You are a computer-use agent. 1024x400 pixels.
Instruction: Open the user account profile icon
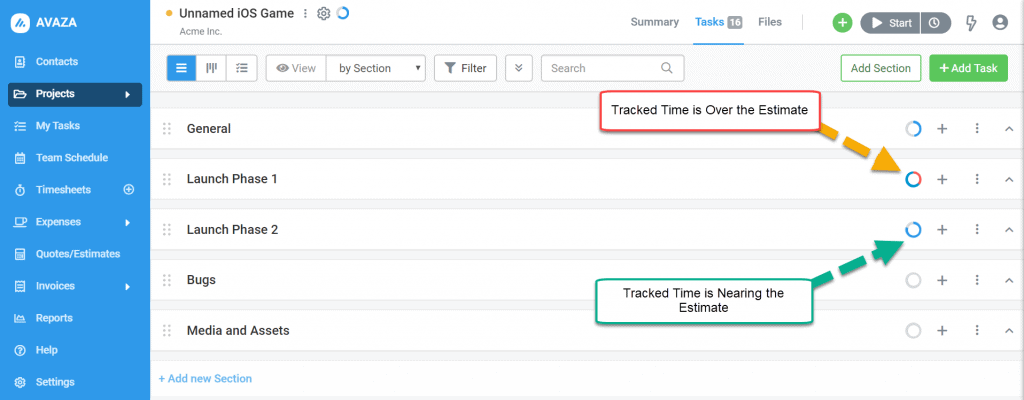click(x=1000, y=23)
